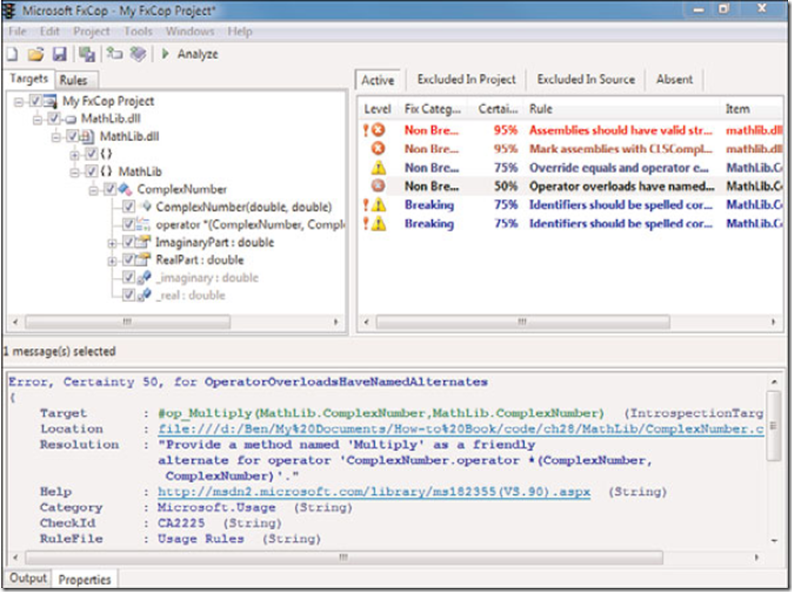Collapse the nested MathLib.dll module node
This screenshot has width=792, height=592.
point(56,137)
